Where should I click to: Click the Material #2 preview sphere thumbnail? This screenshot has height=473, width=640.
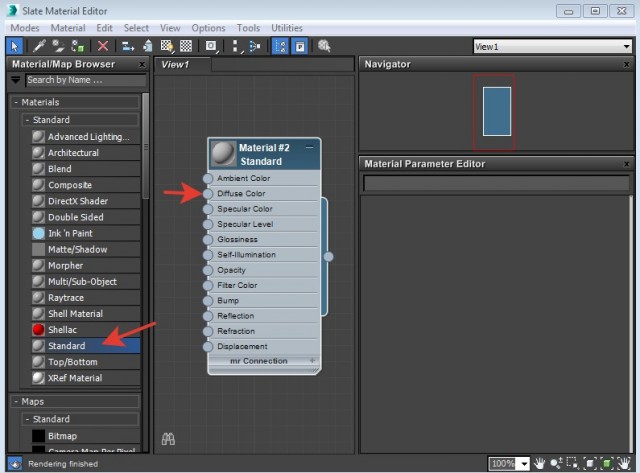coord(223,154)
